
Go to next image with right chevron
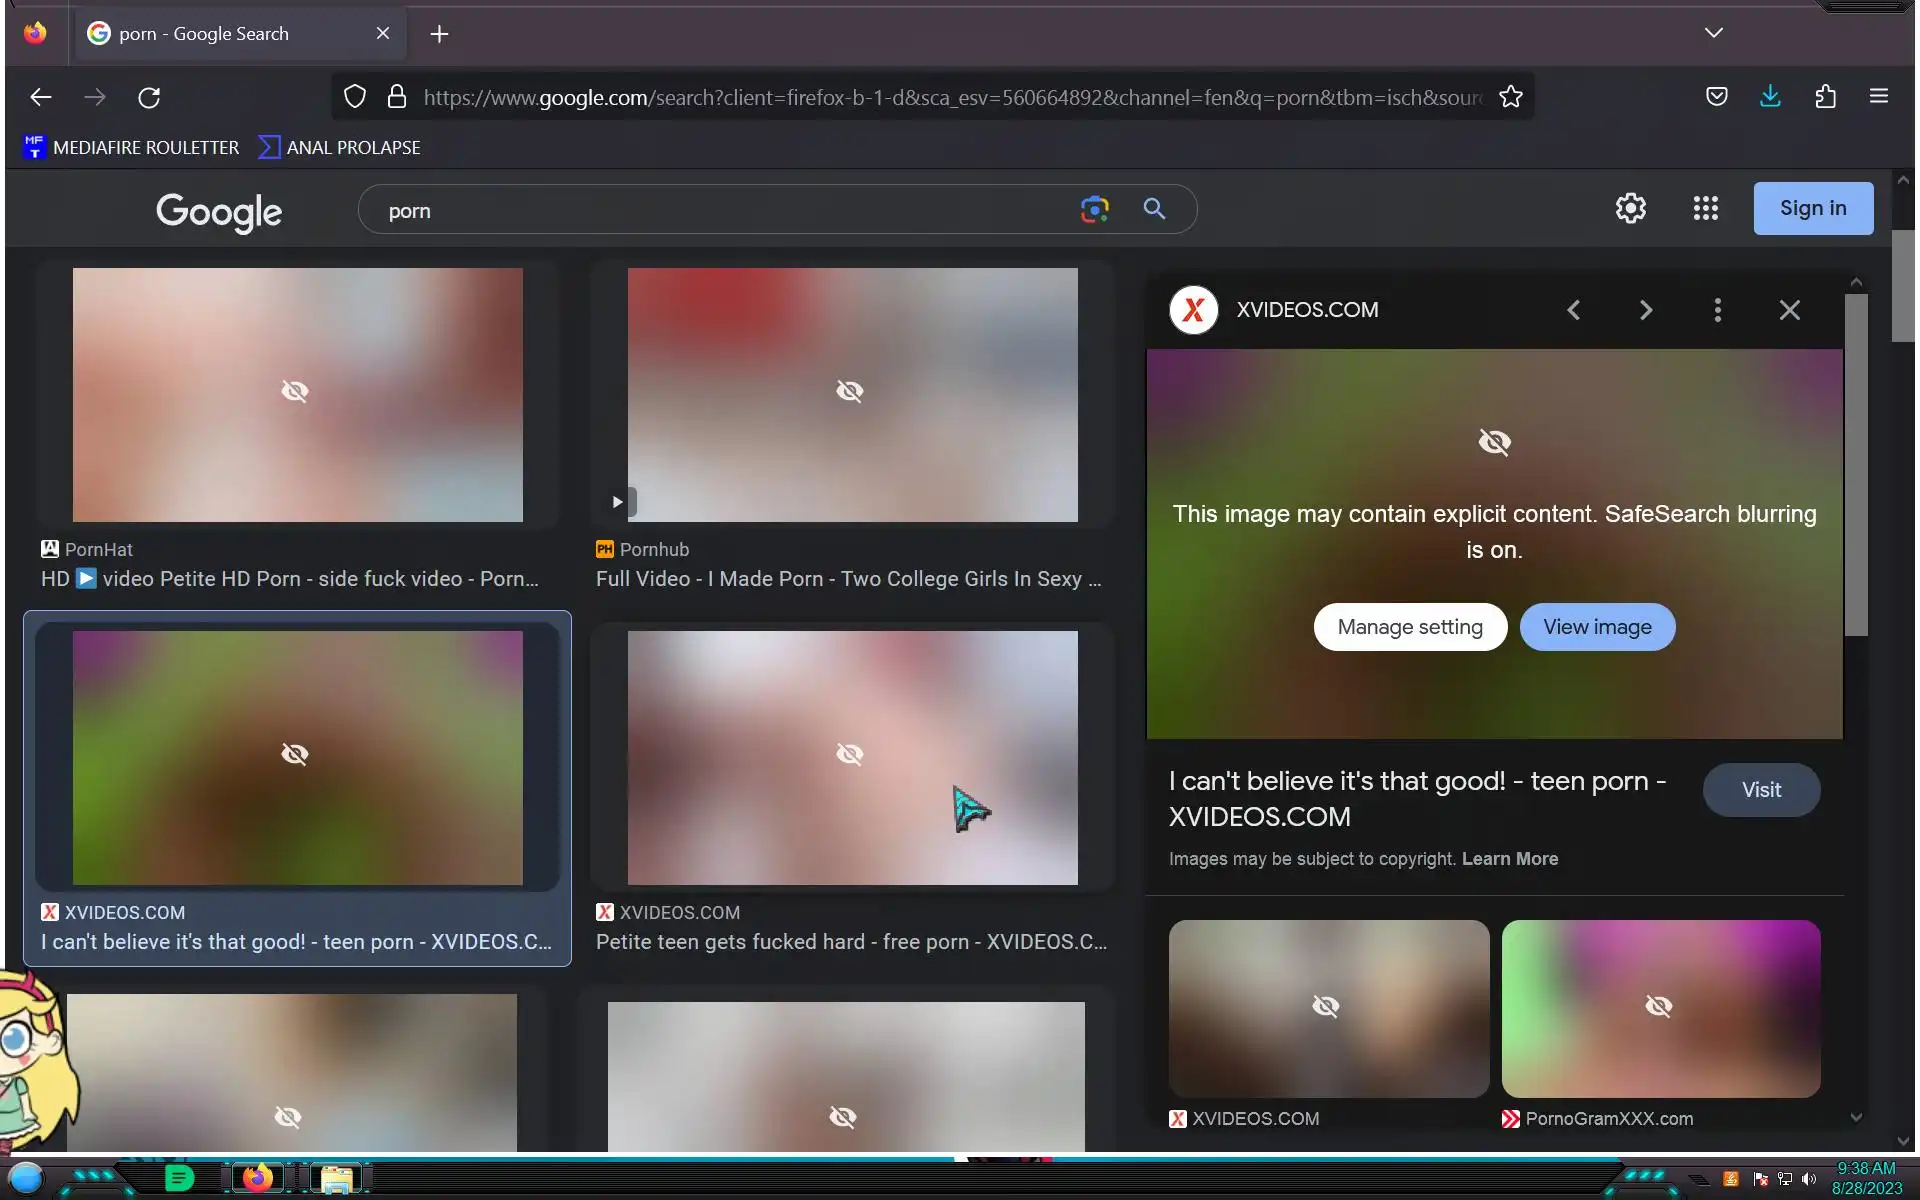pos(1645,310)
